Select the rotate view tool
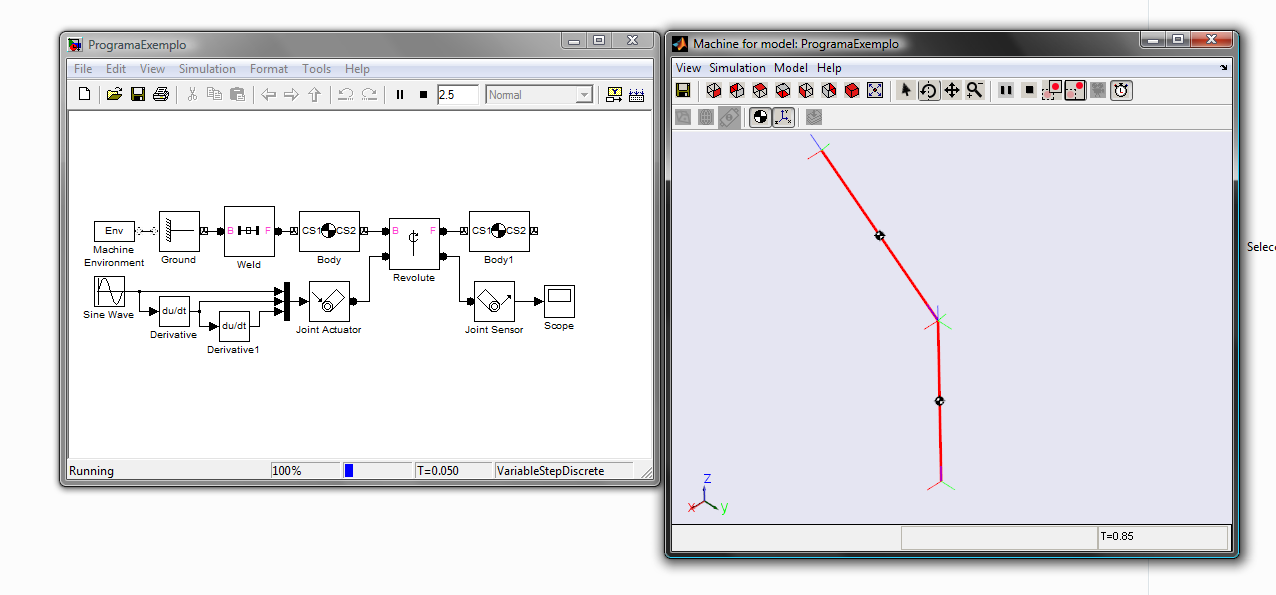The width and height of the screenshot is (1276, 595). tap(929, 91)
